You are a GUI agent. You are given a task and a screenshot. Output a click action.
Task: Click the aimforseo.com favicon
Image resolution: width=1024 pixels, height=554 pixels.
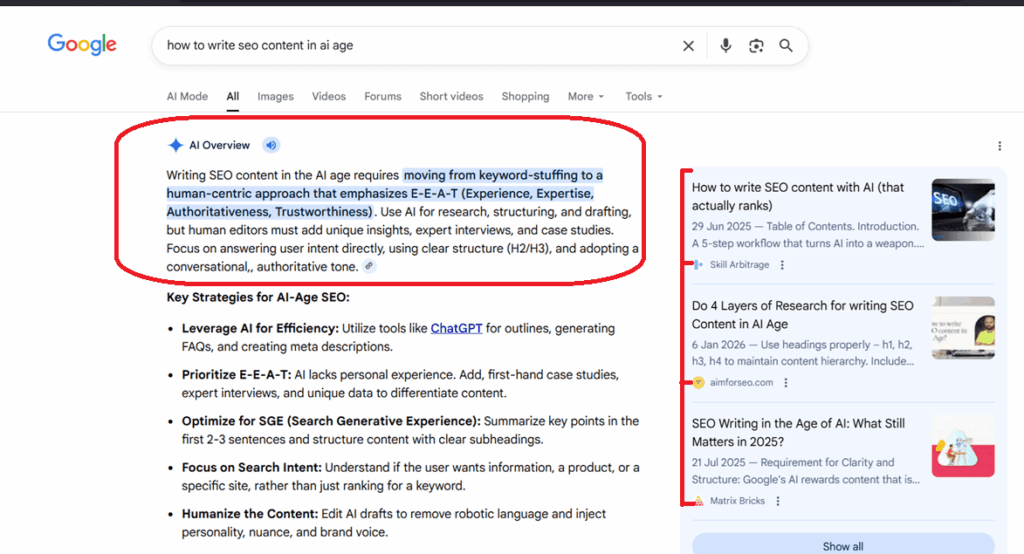click(x=699, y=383)
